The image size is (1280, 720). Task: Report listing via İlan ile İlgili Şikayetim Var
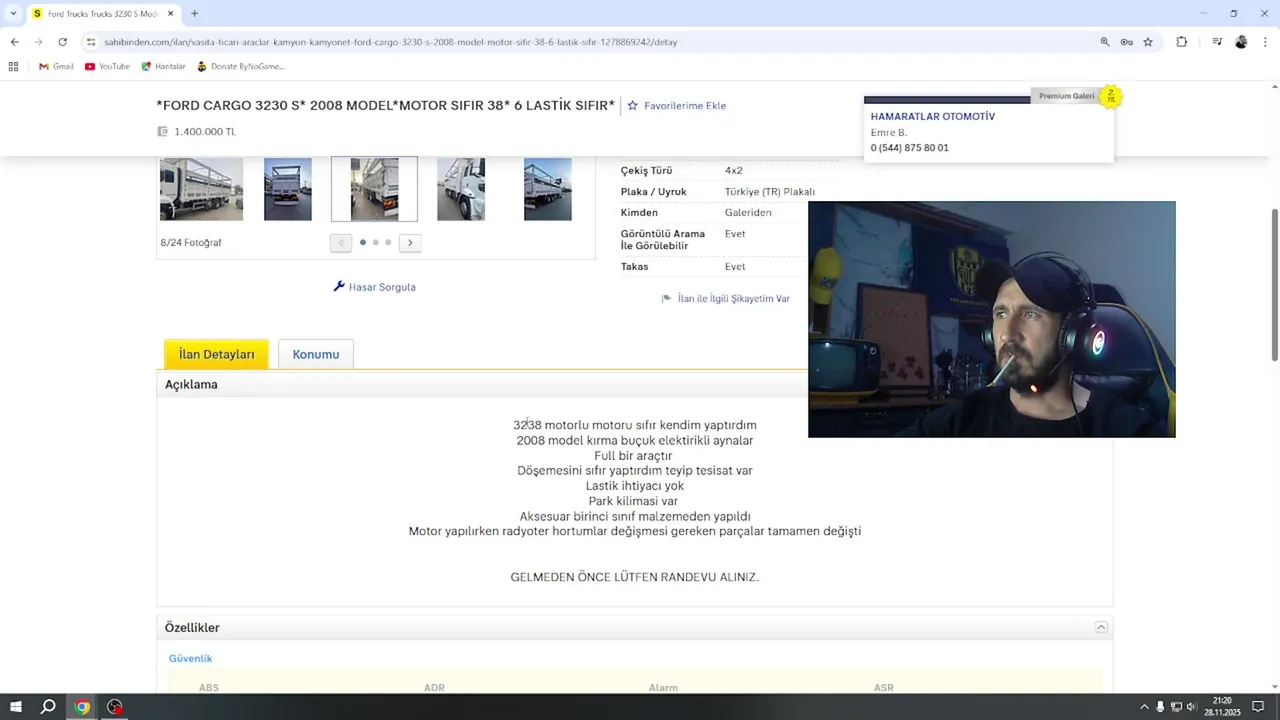coord(726,298)
